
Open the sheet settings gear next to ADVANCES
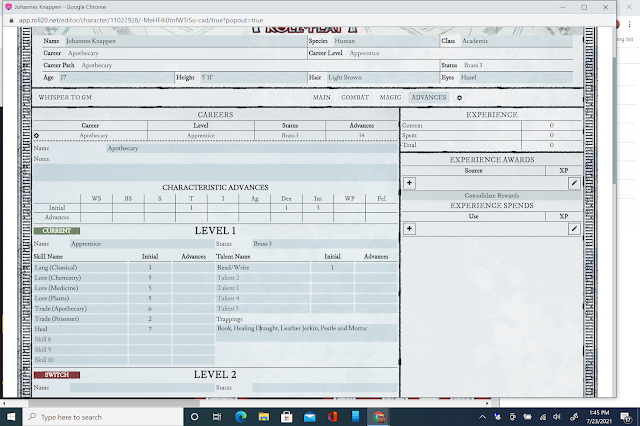(459, 98)
